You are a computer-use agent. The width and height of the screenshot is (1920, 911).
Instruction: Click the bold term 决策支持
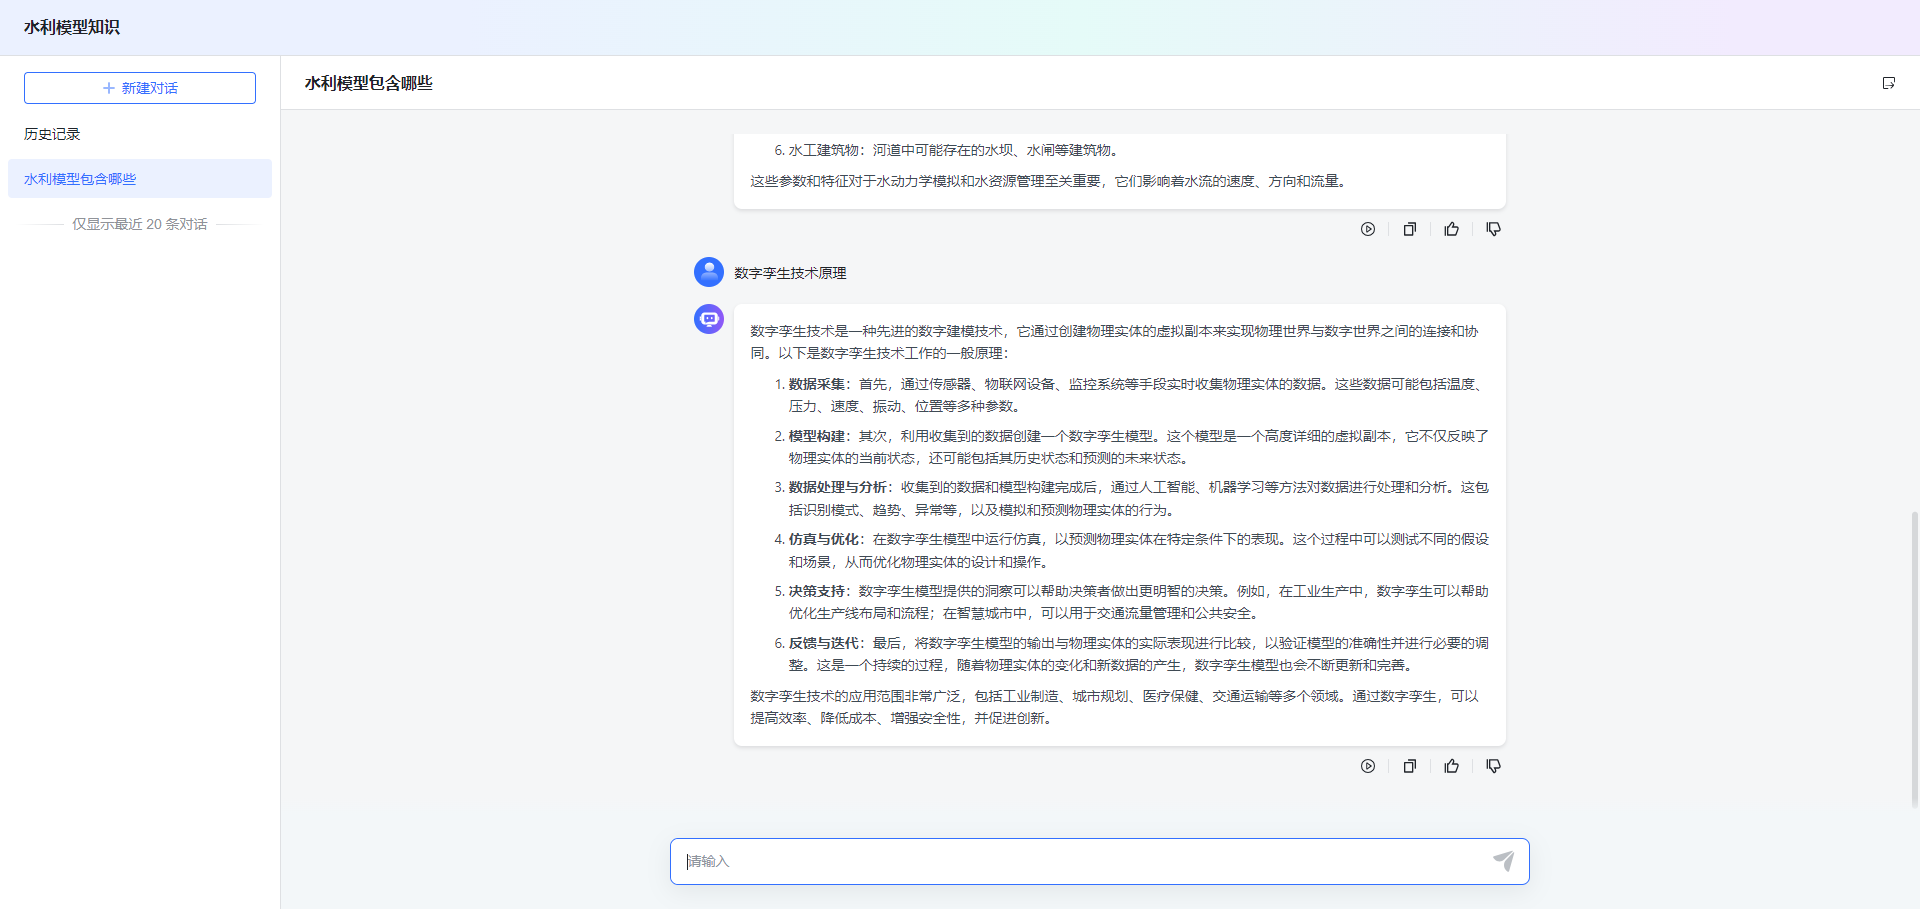click(816, 591)
